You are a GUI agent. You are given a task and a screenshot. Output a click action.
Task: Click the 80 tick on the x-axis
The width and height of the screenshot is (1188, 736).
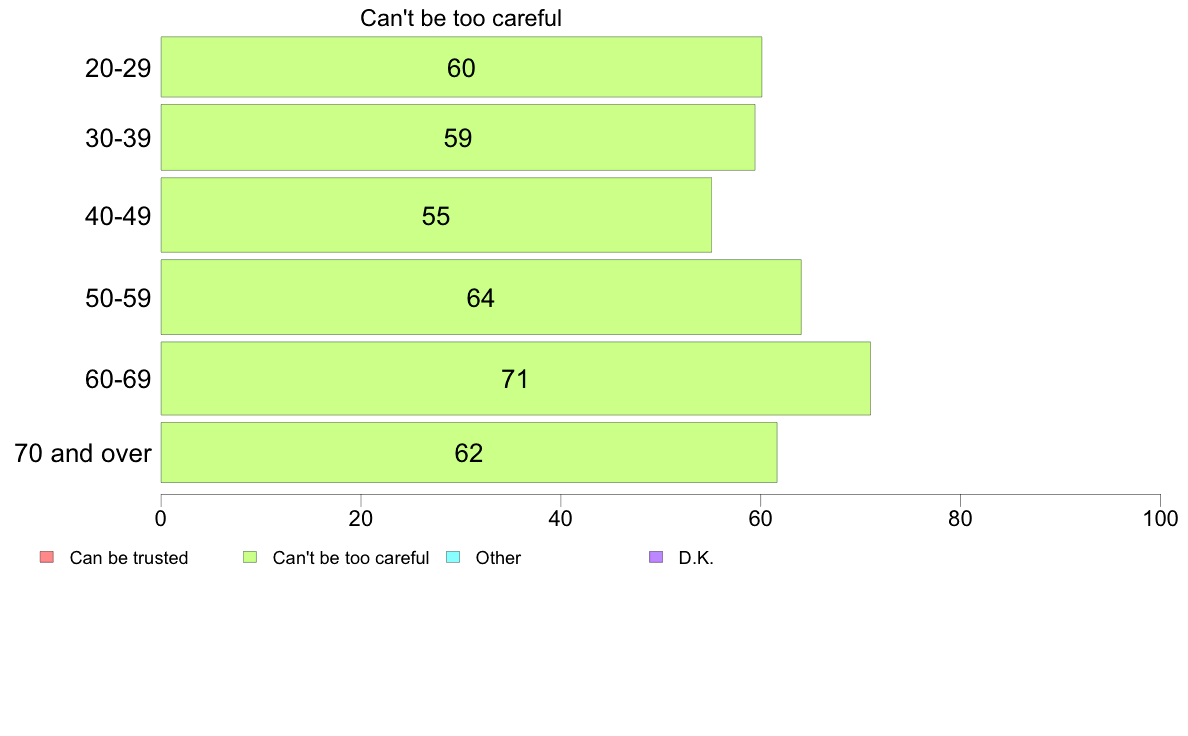(960, 518)
